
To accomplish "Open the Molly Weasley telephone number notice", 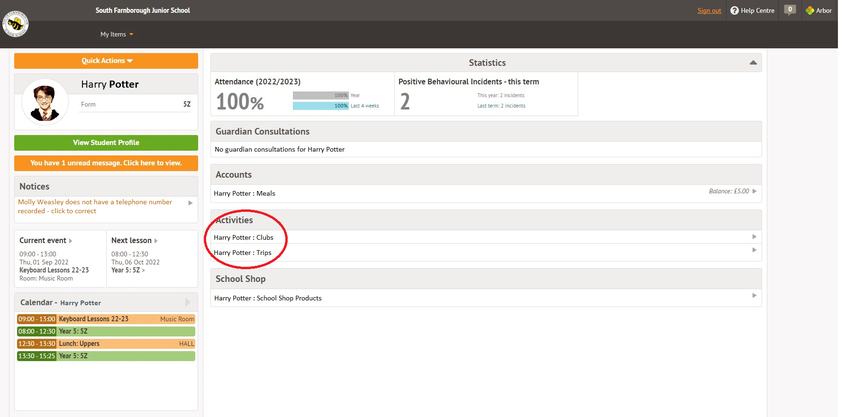I will point(95,207).
